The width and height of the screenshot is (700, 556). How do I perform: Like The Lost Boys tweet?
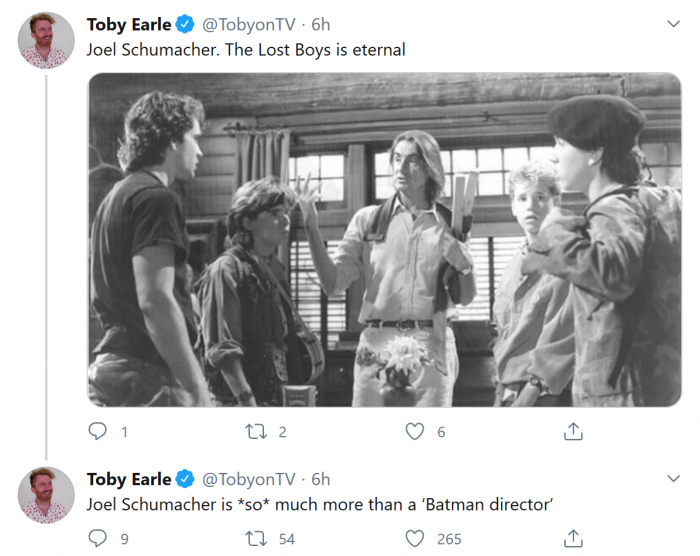point(414,431)
